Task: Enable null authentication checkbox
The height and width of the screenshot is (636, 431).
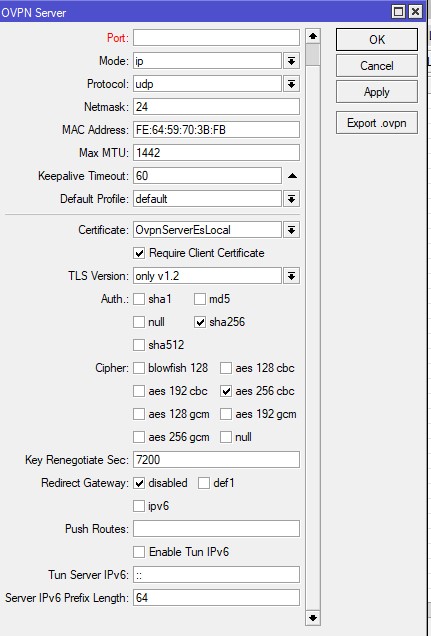Action: tap(139, 322)
